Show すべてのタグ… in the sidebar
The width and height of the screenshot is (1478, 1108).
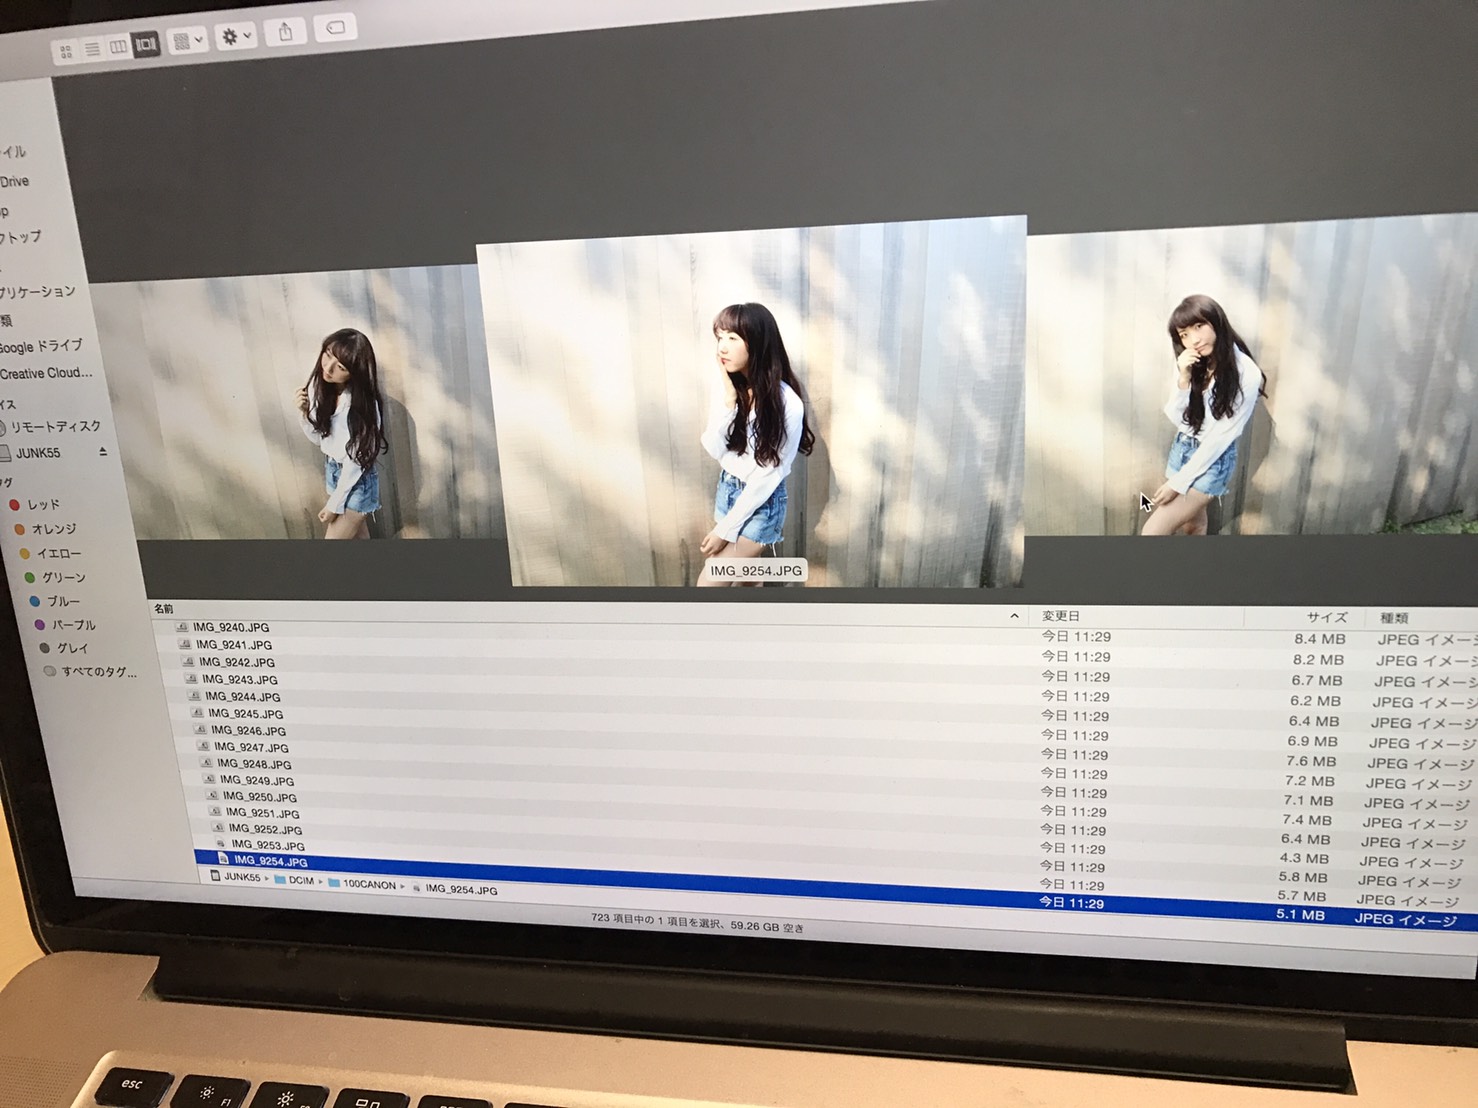(91, 672)
